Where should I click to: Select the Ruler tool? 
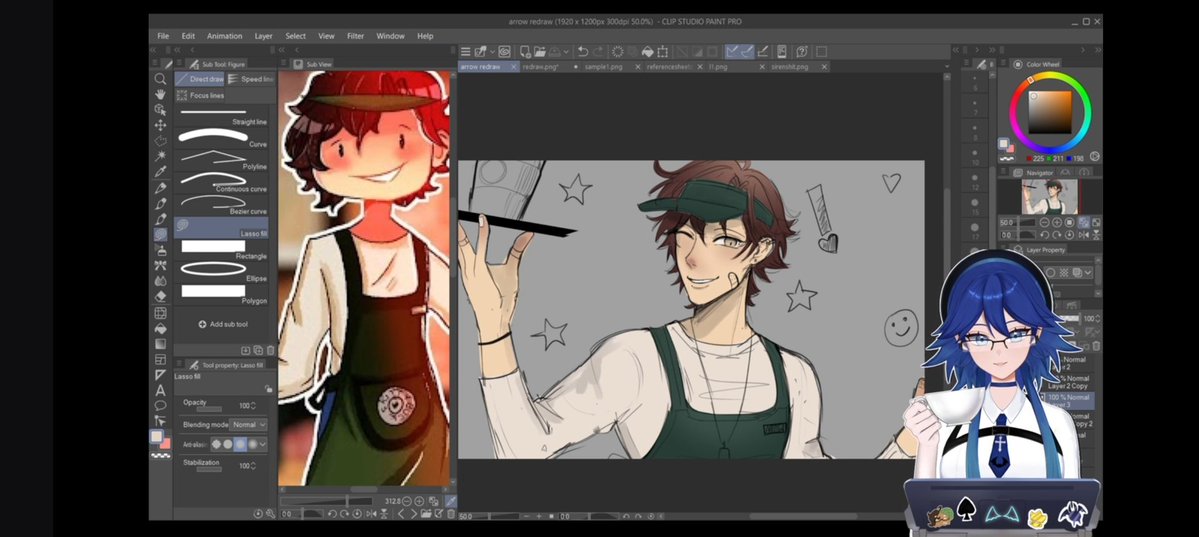[x=160, y=375]
